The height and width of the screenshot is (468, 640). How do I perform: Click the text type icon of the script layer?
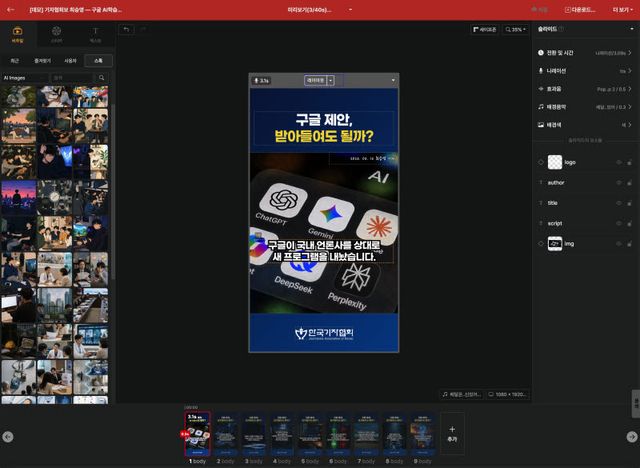pos(541,223)
